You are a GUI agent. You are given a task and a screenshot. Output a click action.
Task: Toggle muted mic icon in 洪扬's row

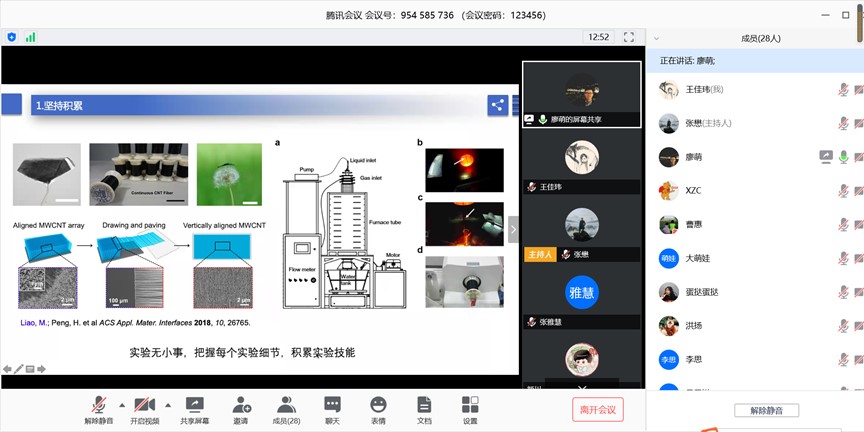click(x=843, y=326)
